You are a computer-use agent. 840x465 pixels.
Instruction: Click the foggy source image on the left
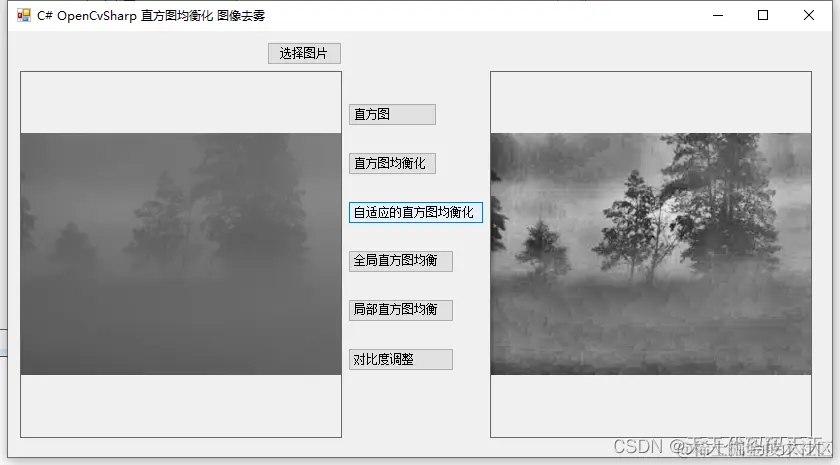point(181,254)
